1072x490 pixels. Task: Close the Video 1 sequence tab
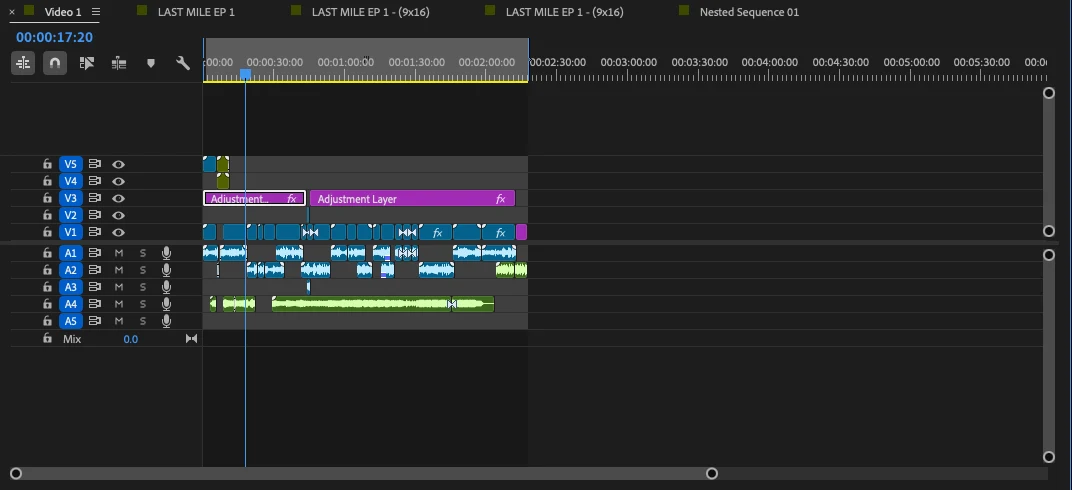pyautogui.click(x=12, y=12)
